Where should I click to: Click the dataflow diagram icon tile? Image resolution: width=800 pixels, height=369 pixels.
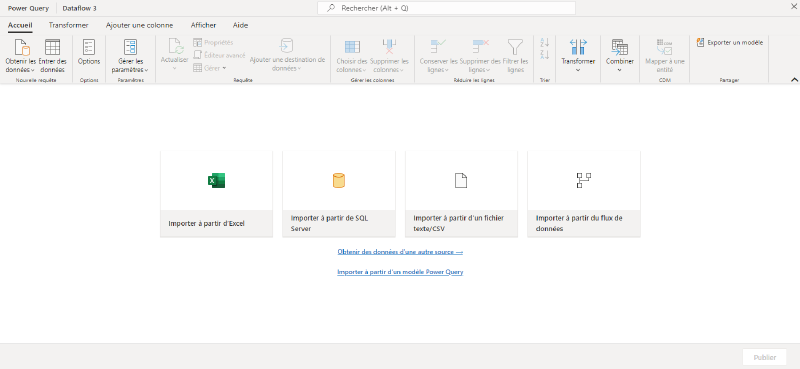pyautogui.click(x=584, y=180)
